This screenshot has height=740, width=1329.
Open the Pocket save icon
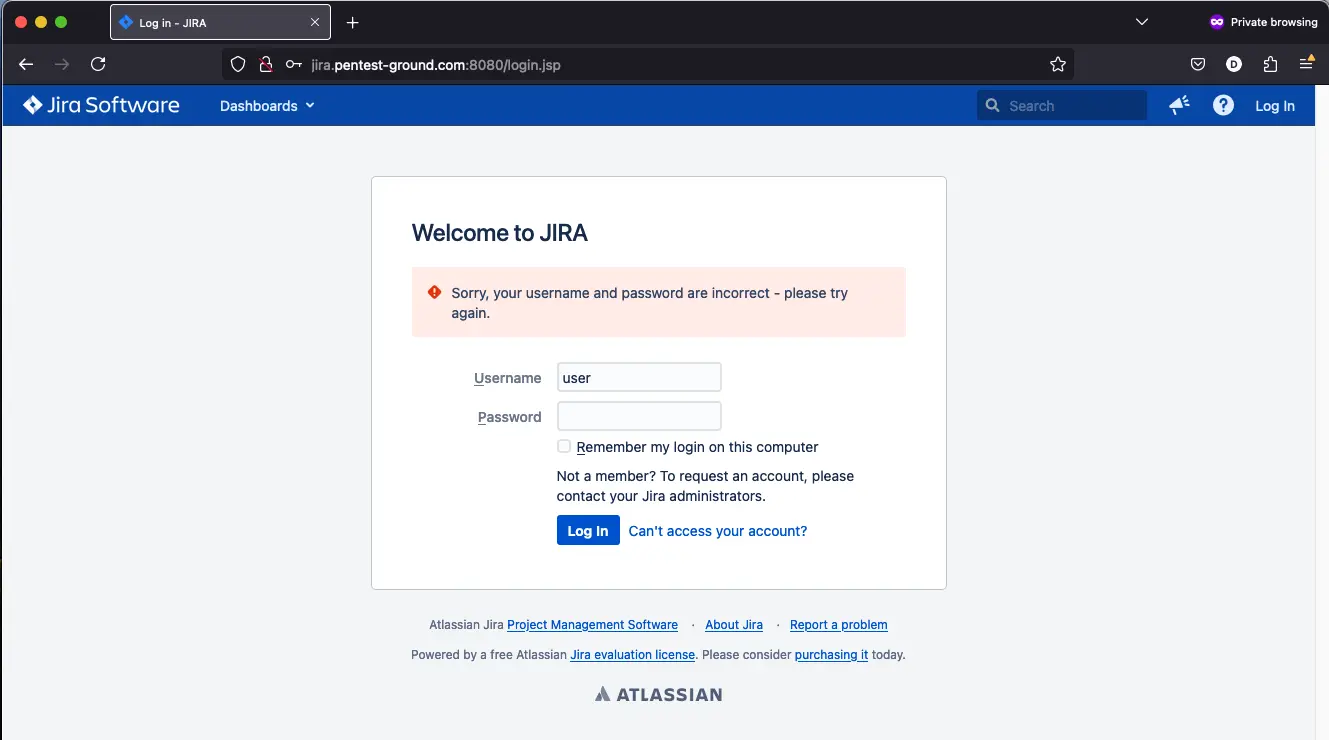click(x=1198, y=64)
